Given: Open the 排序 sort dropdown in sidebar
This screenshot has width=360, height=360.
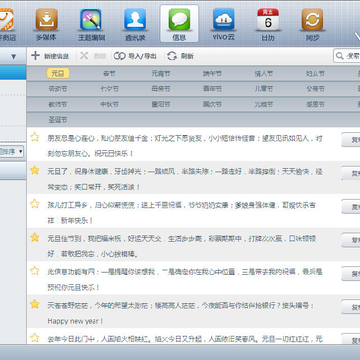Looking at the screenshot, I should [x=11, y=152].
